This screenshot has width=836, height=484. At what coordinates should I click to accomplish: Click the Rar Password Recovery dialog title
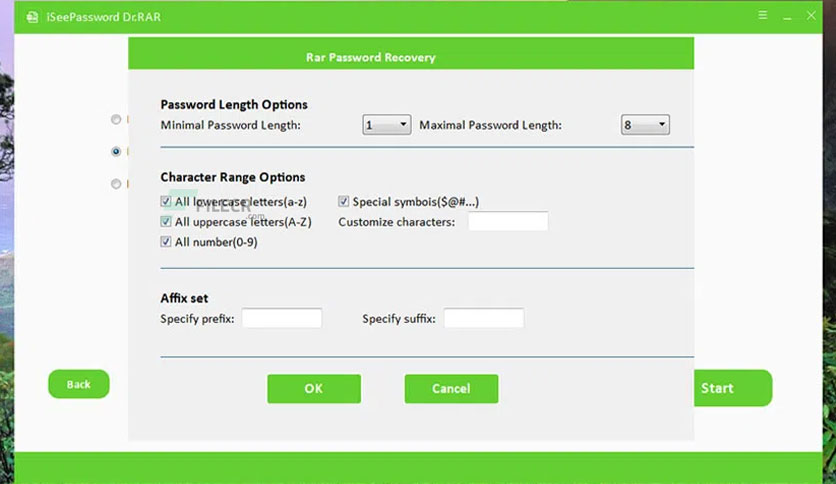point(371,58)
